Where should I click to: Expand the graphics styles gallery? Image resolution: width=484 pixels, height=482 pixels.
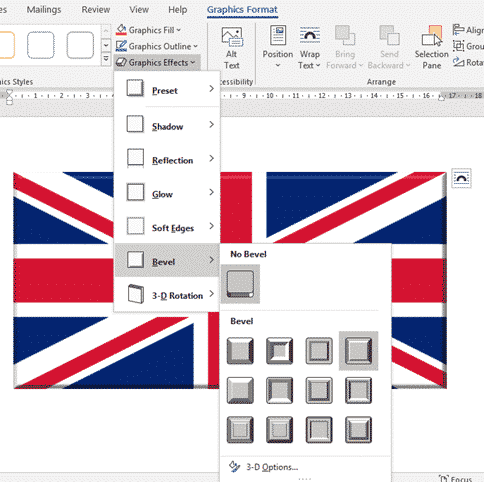(x=106, y=59)
